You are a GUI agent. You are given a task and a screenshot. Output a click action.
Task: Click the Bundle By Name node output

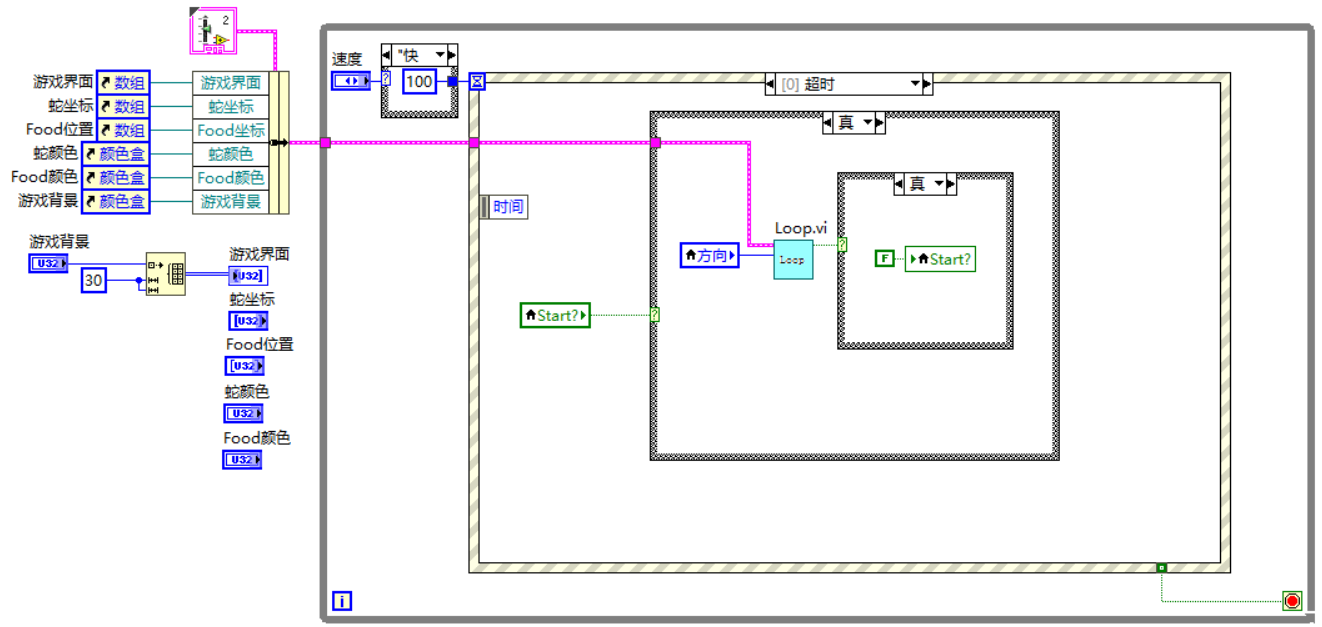(279, 142)
